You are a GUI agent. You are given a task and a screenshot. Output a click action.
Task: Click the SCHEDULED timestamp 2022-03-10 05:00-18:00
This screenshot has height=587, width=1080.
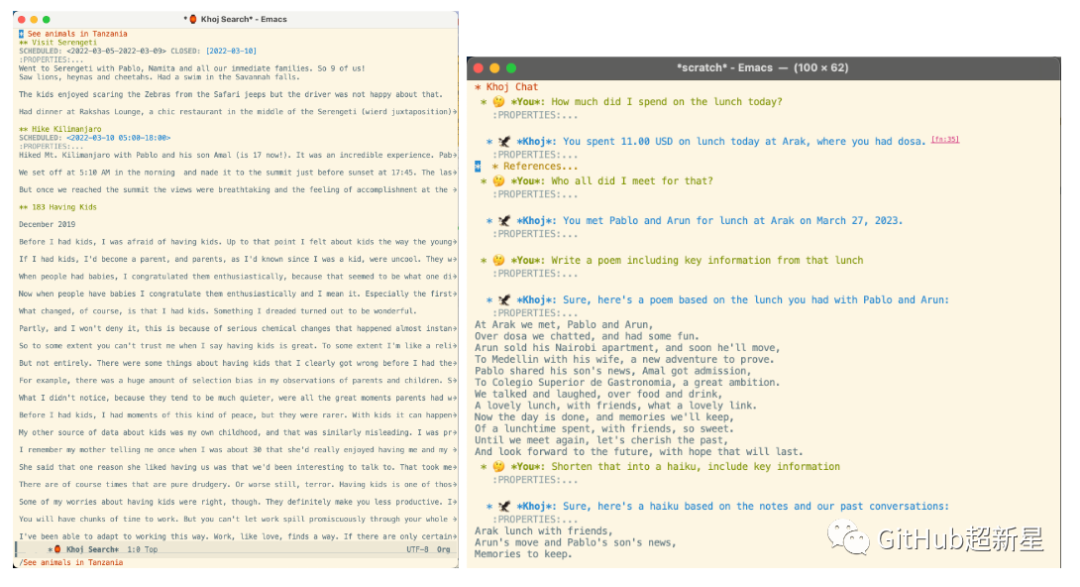pos(116,138)
